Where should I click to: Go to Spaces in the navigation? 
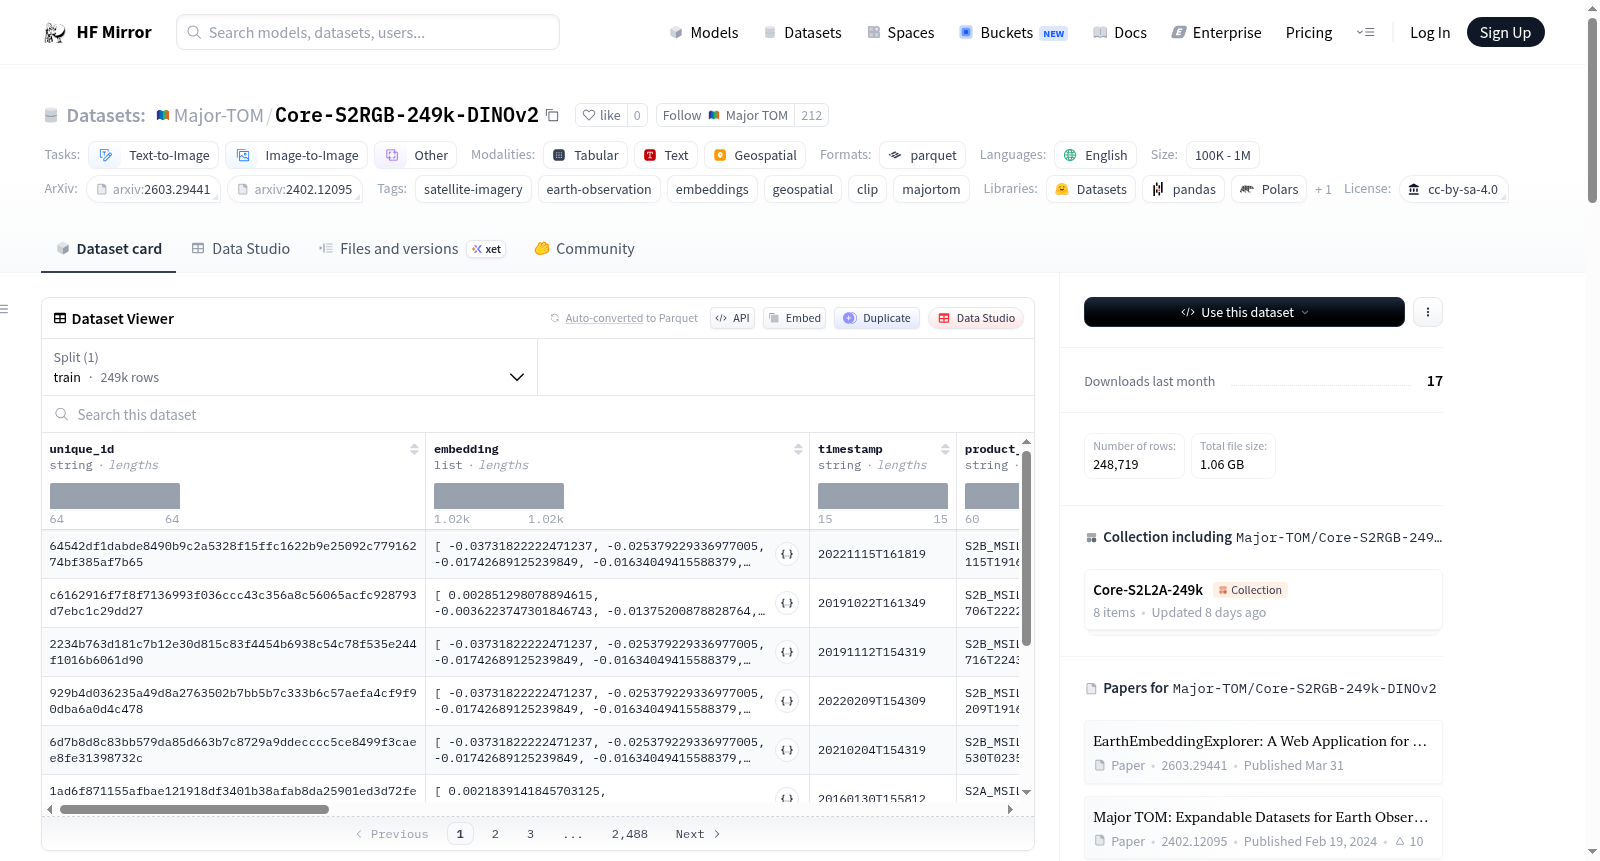(900, 33)
